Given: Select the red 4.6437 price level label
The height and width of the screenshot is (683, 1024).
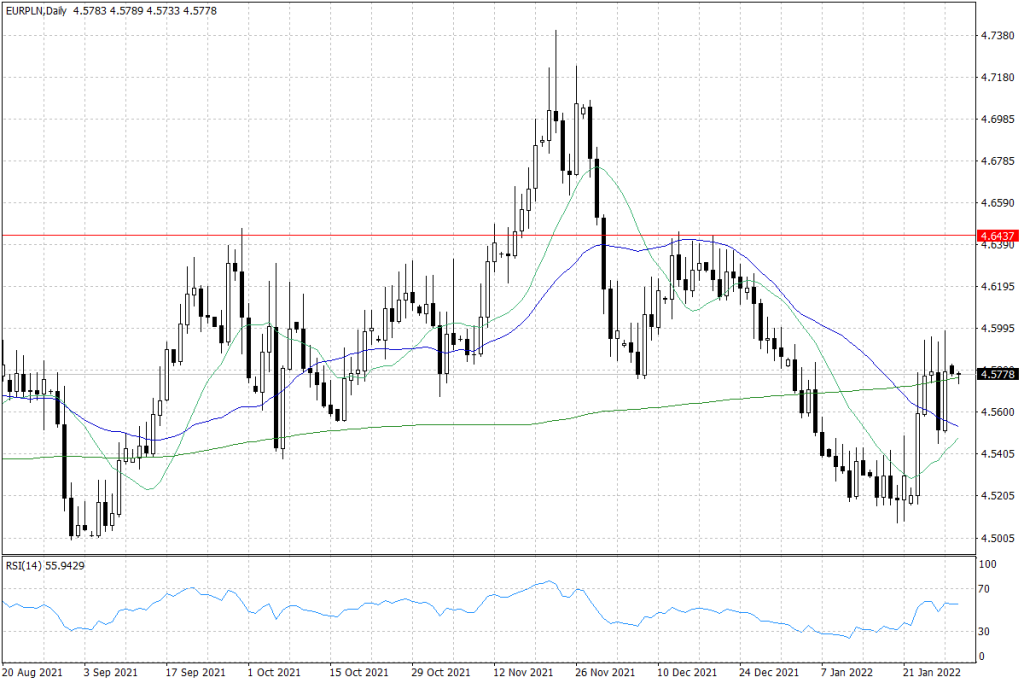Looking at the screenshot, I should [998, 236].
